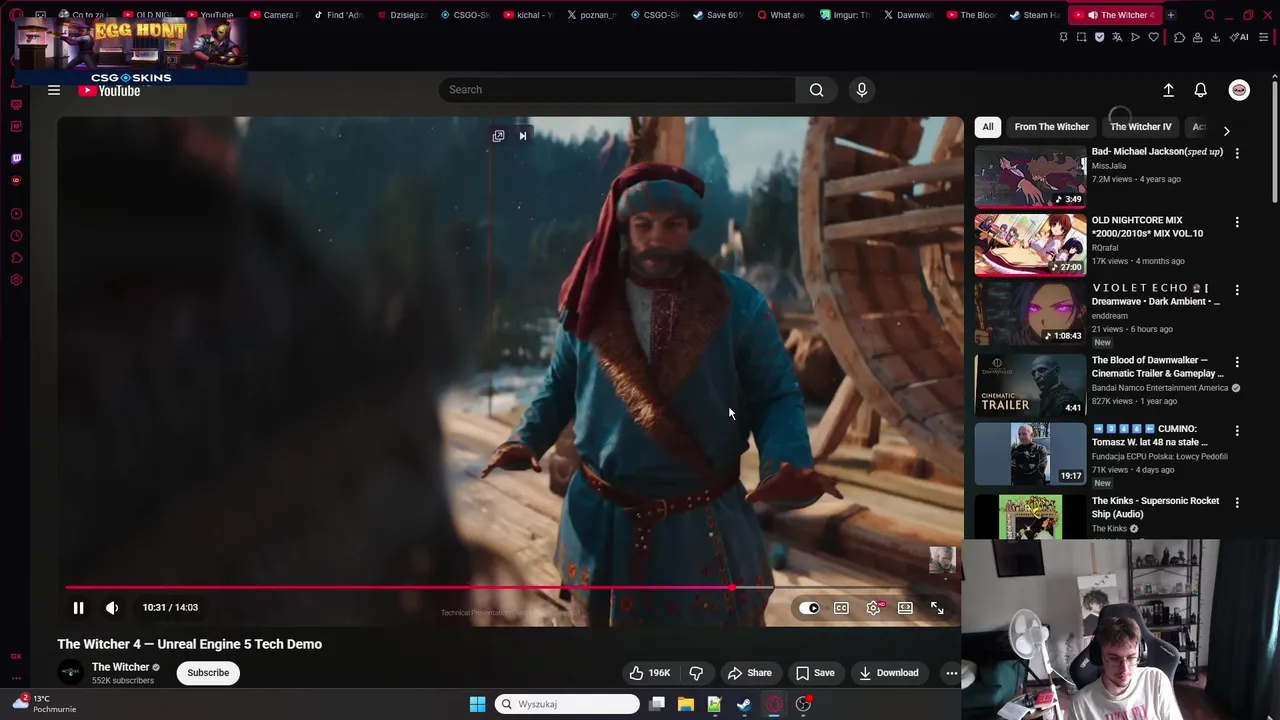Open the Twitch icon in browser sidebar
This screenshot has width=1280, height=720.
click(x=16, y=158)
